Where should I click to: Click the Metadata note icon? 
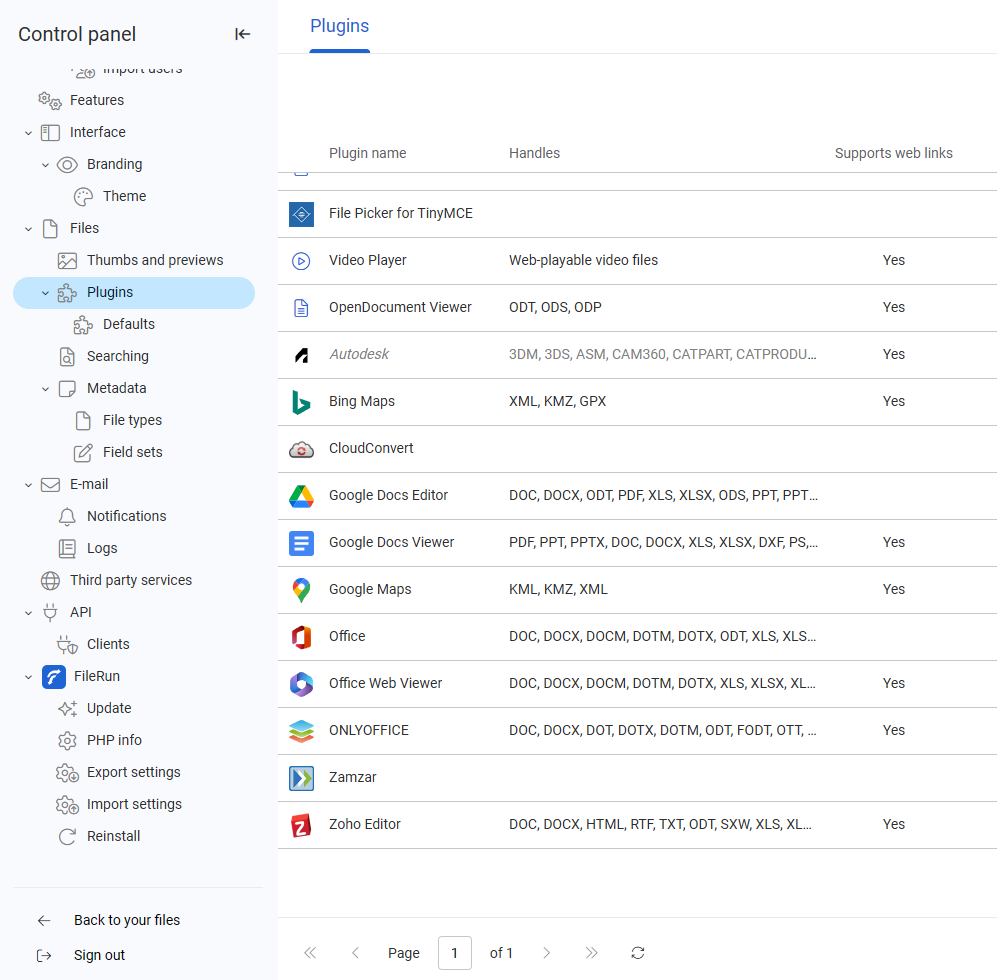click(x=67, y=389)
